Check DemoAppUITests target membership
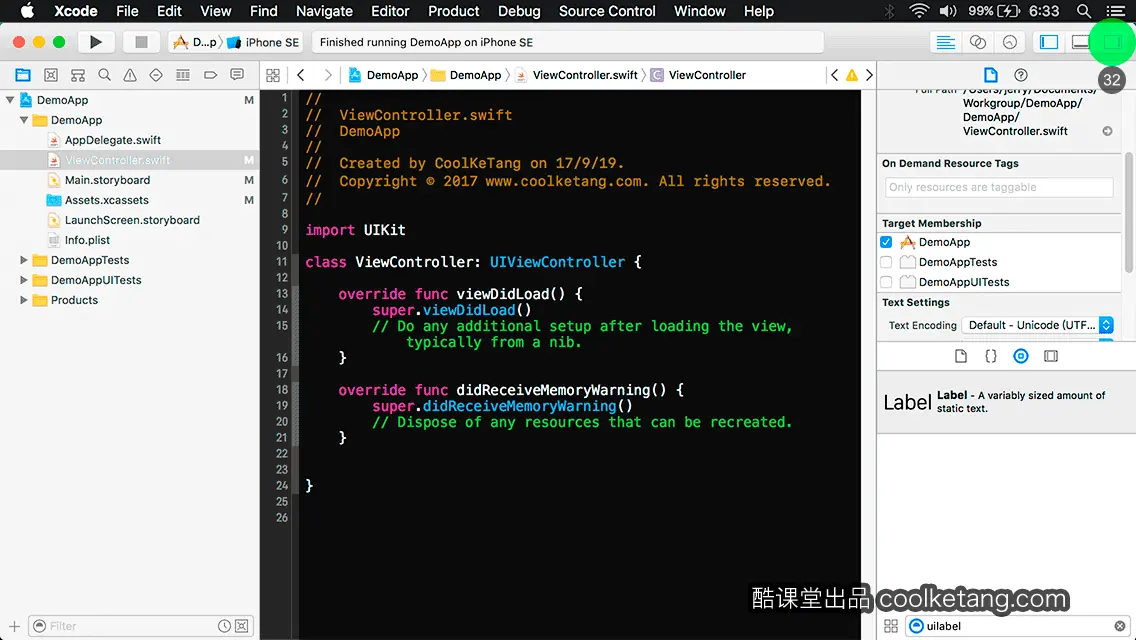 pos(886,282)
